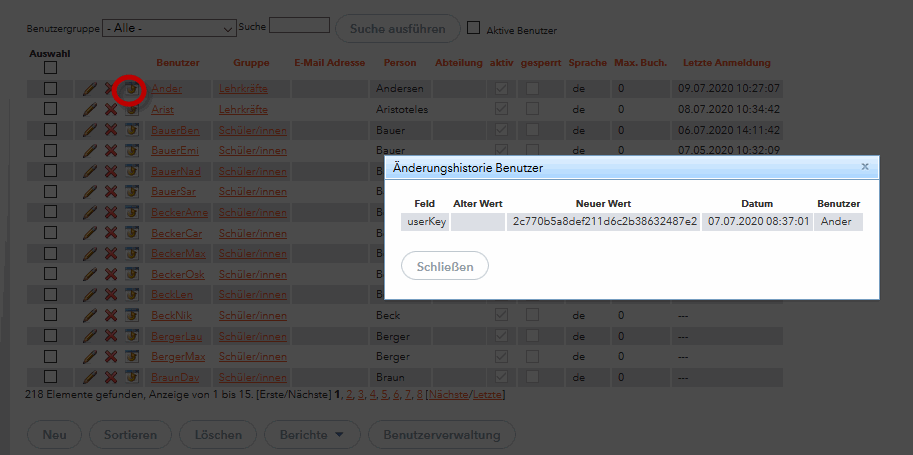This screenshot has height=455, width=913.
Task: Select the Neuer Wert userKey hash cell
Action: click(x=603, y=222)
